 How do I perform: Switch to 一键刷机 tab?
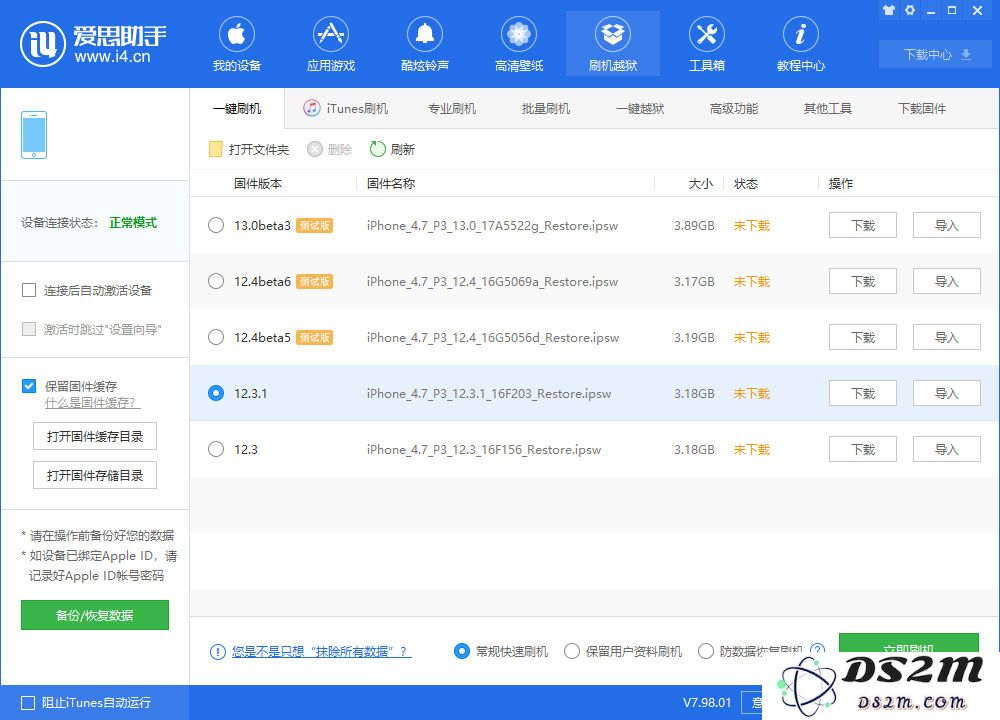tap(237, 108)
